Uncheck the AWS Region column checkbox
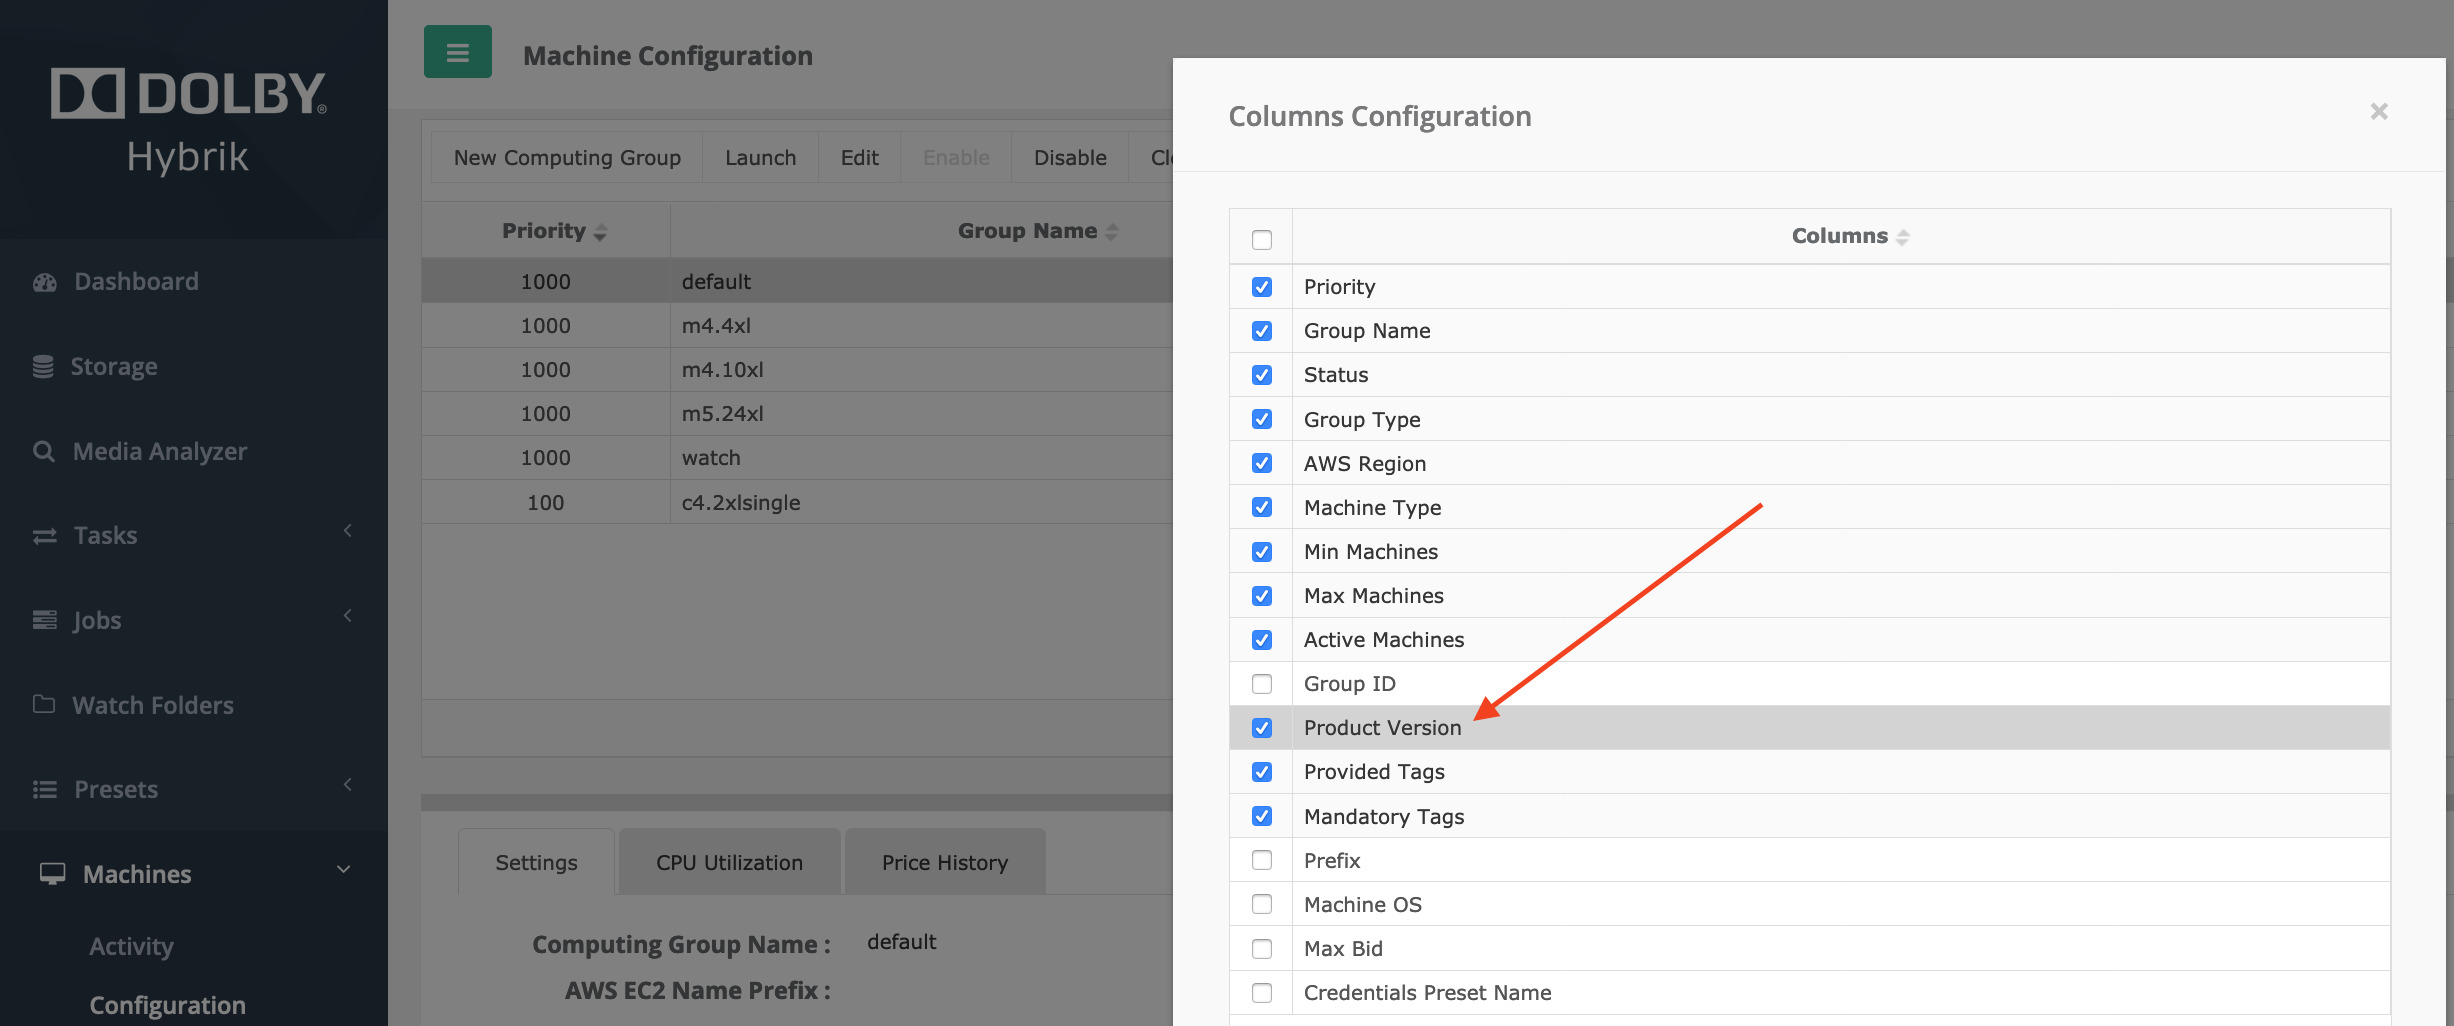This screenshot has height=1026, width=2454. pyautogui.click(x=1262, y=463)
